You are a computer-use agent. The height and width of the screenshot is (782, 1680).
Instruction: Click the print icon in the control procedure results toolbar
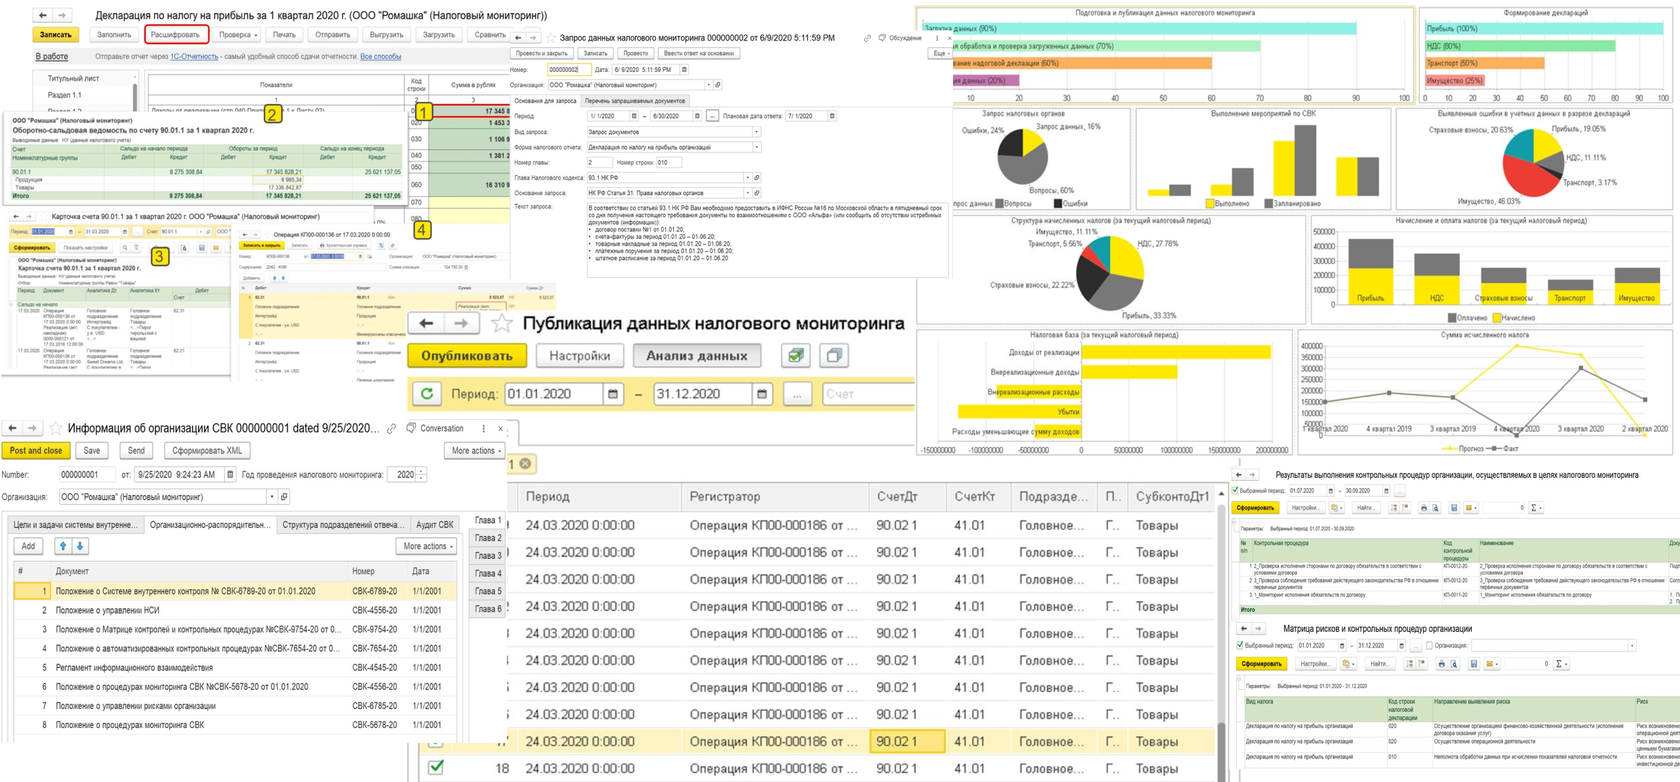pyautogui.click(x=1423, y=508)
